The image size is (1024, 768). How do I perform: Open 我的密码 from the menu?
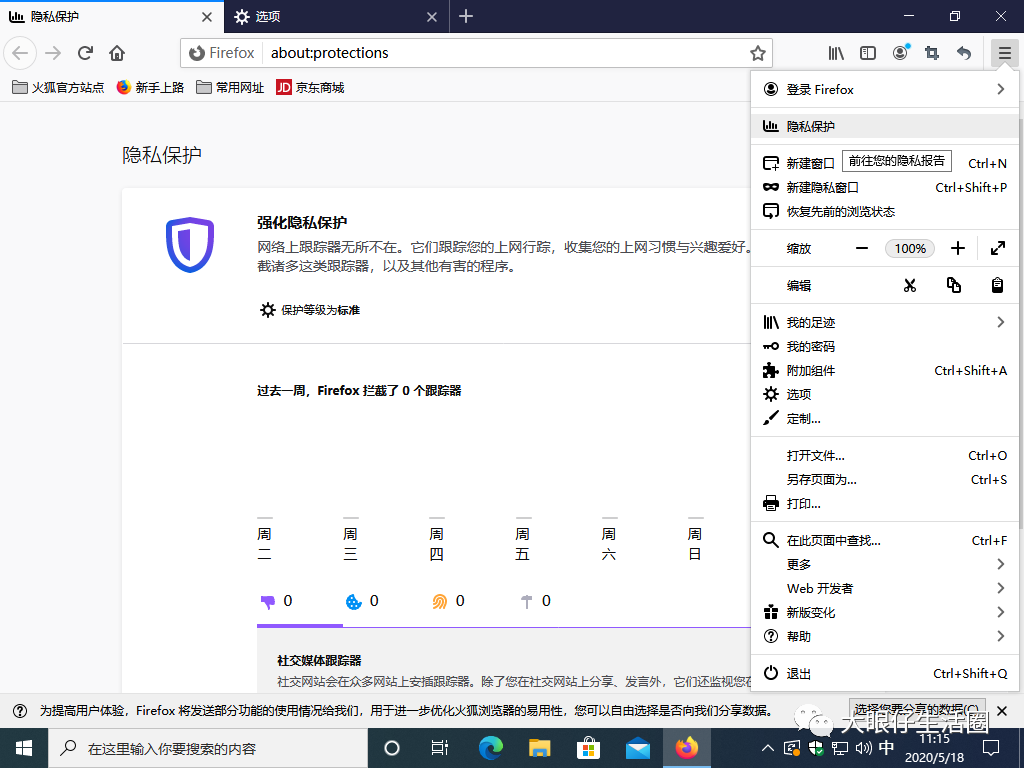[x=884, y=347]
